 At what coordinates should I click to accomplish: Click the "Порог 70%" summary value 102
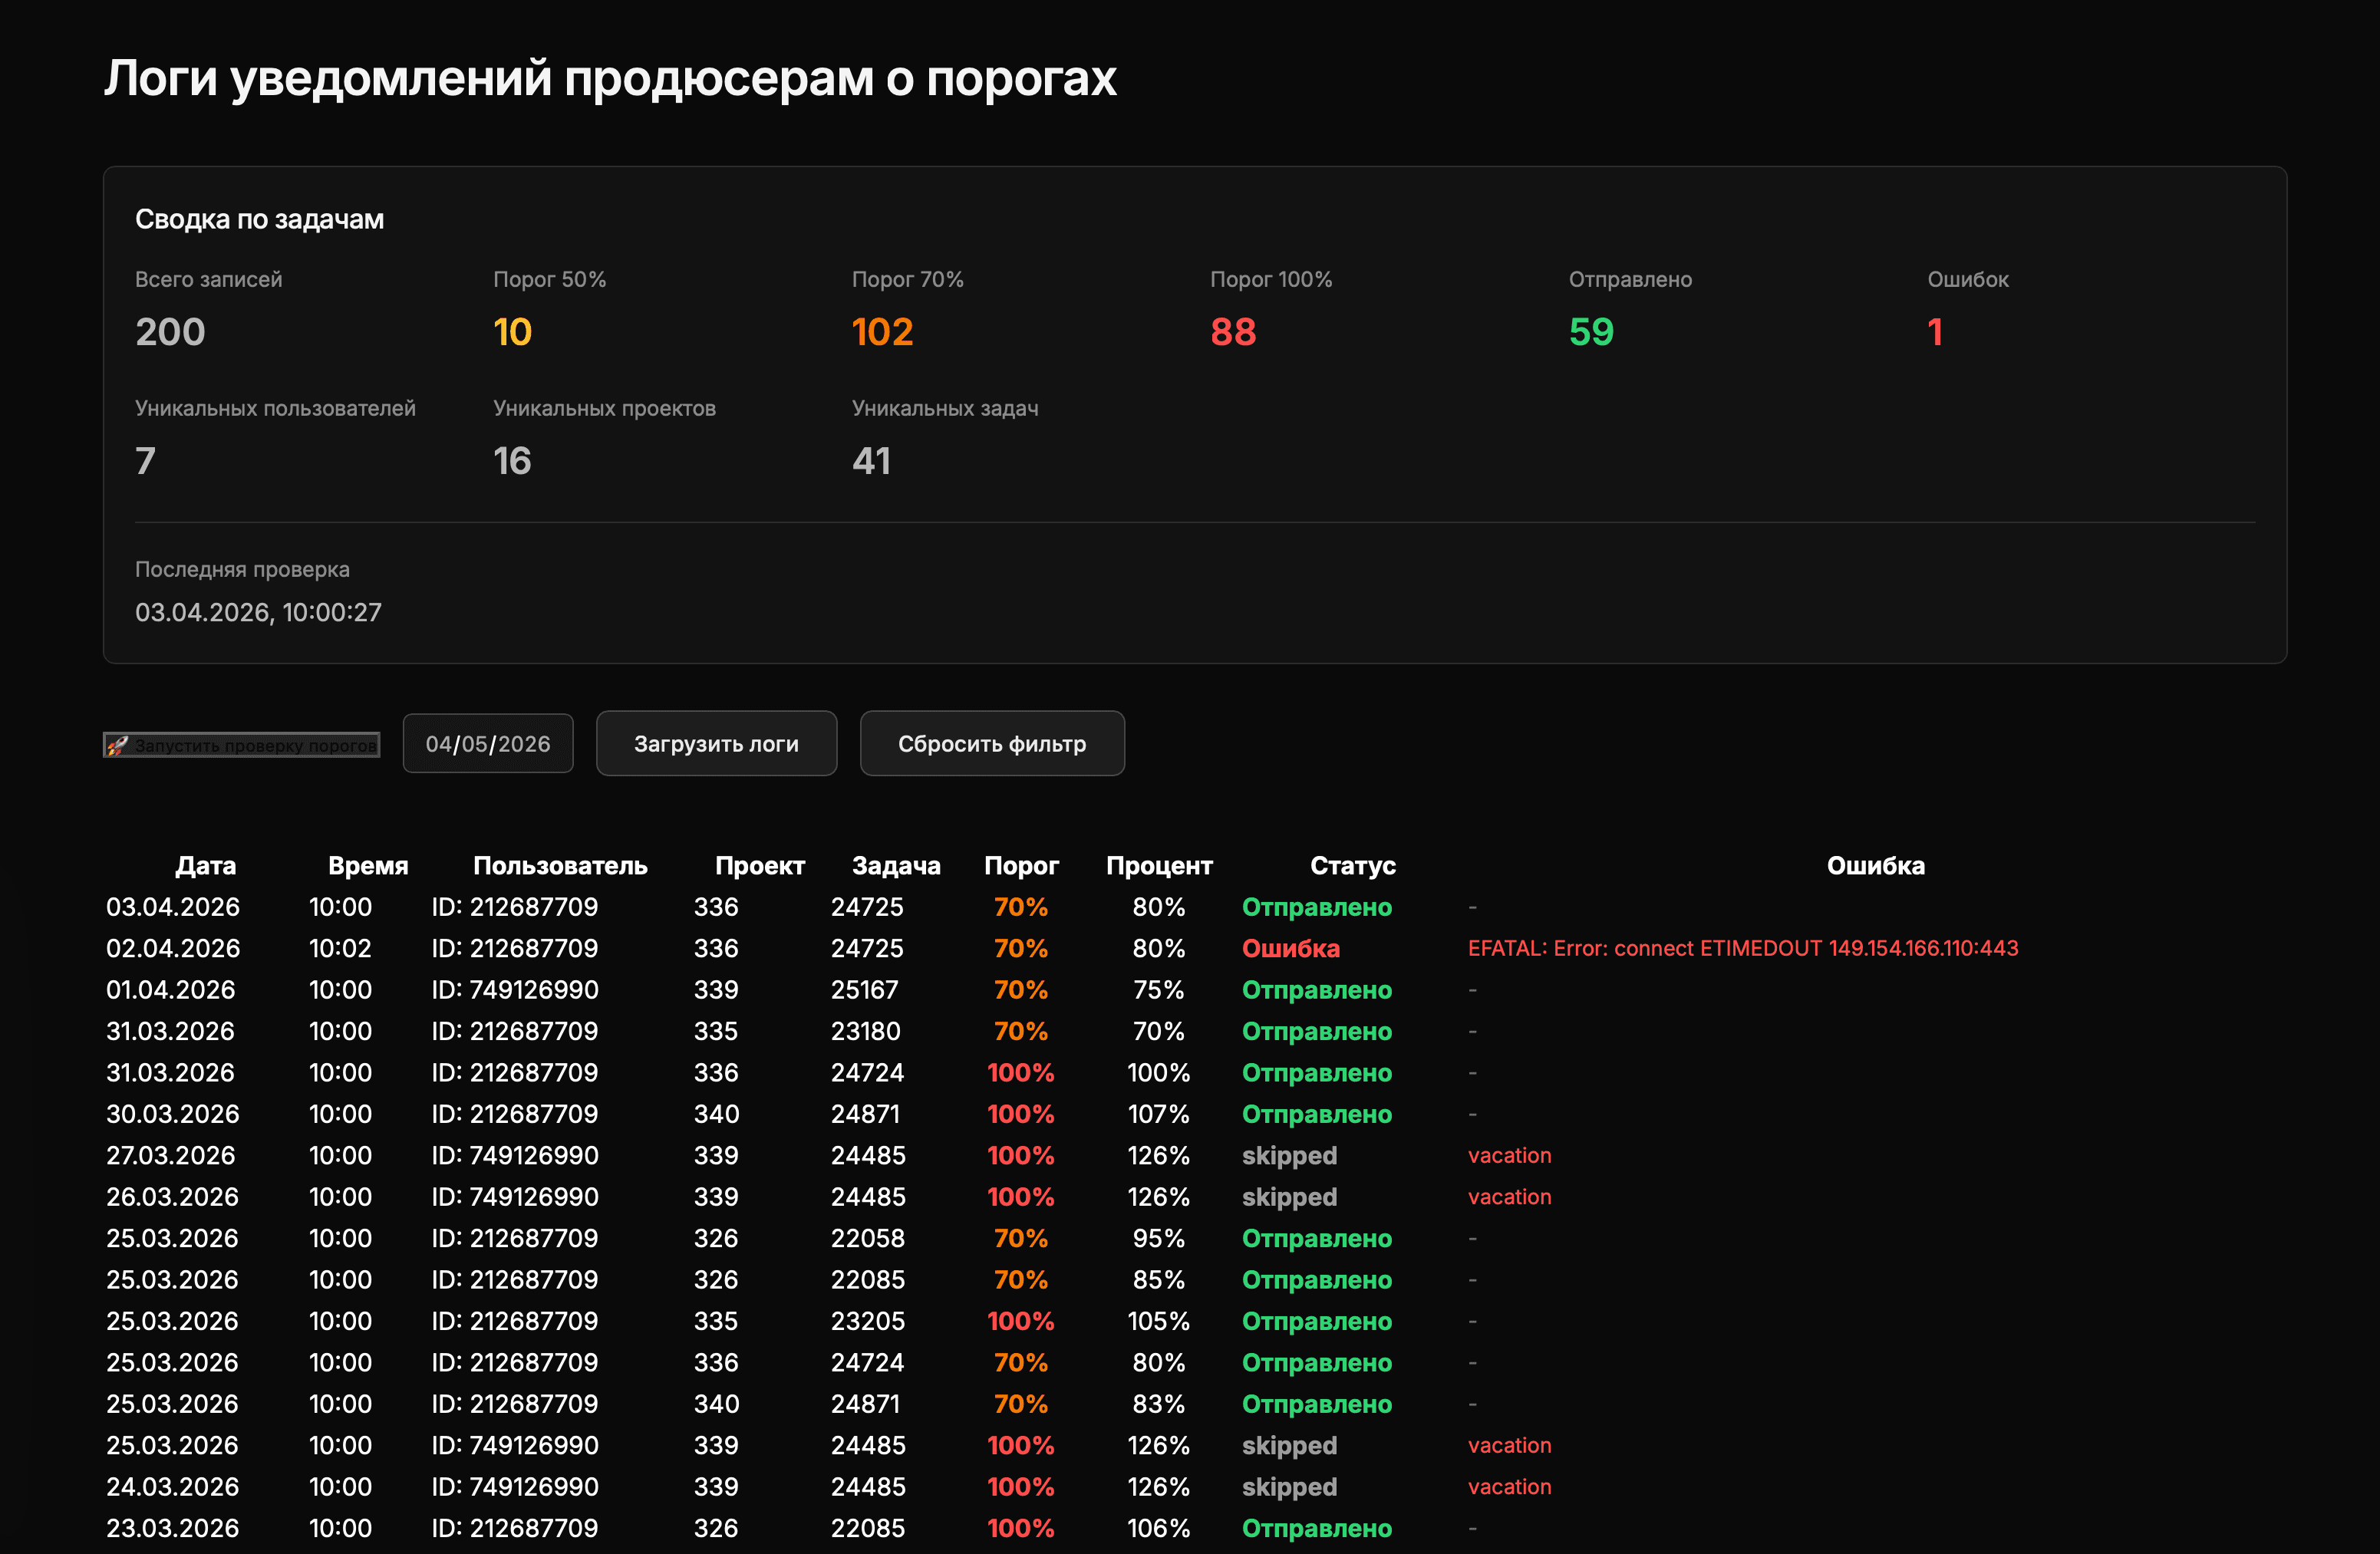pos(882,332)
